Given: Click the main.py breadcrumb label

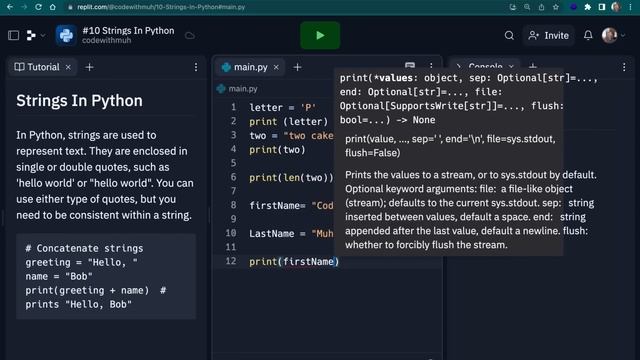Looking at the screenshot, I should [243, 89].
